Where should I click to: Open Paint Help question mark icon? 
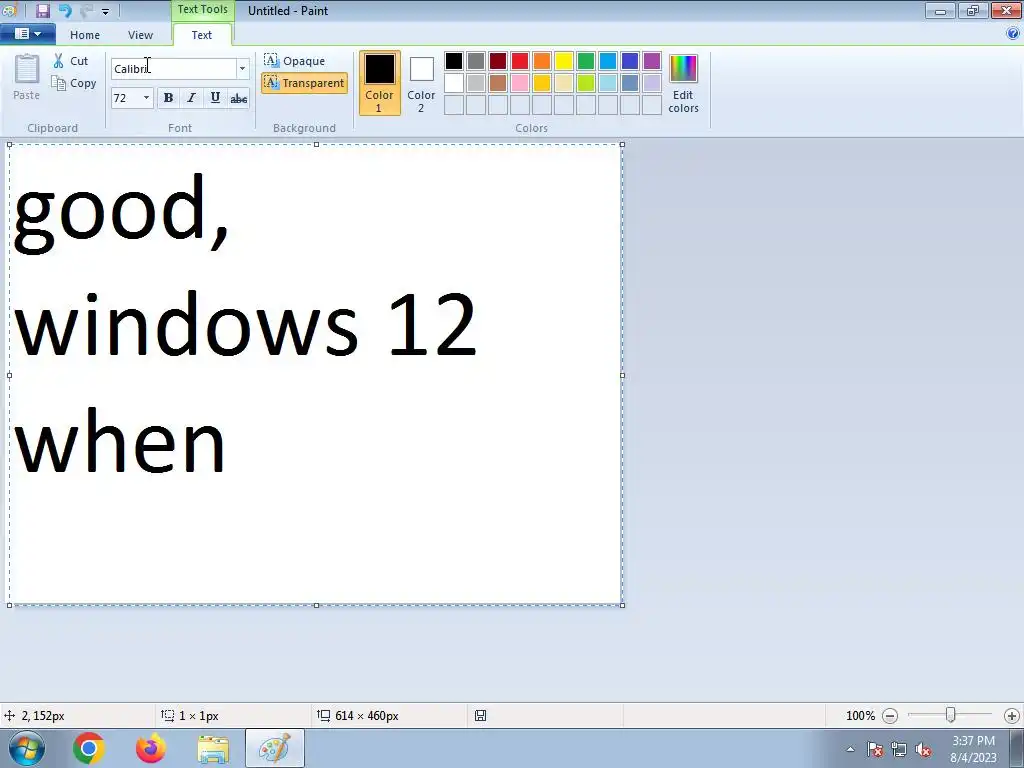1013,34
